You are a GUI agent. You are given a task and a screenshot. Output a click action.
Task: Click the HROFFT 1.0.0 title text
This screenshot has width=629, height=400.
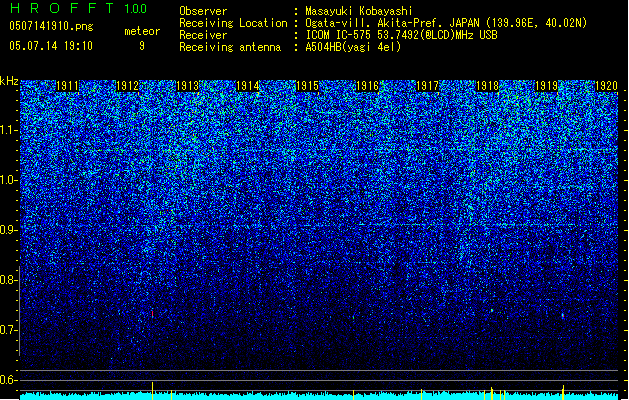pyautogui.click(x=79, y=8)
